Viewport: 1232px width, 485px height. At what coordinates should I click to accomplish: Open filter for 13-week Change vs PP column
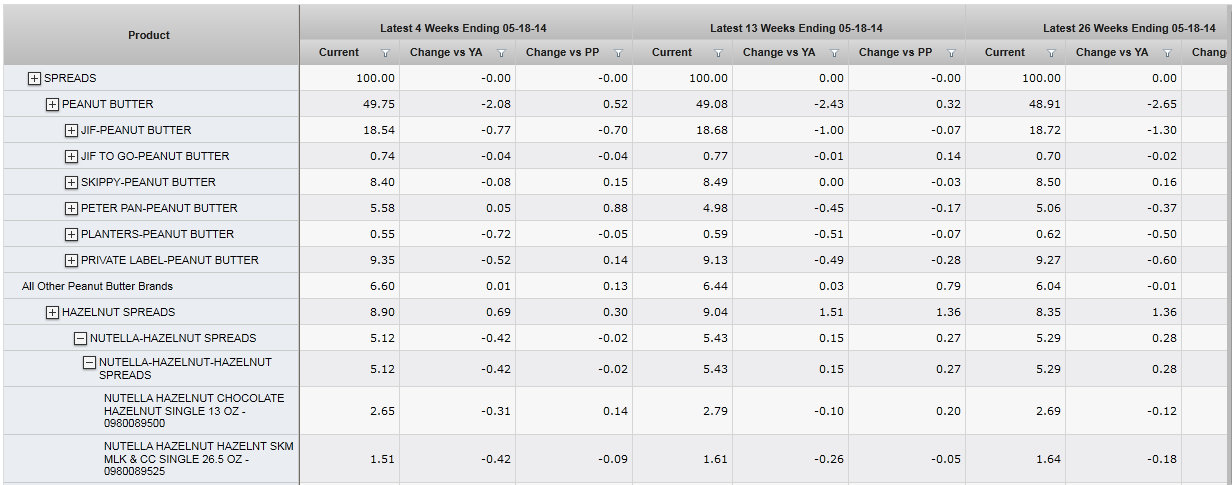pyautogui.click(x=951, y=53)
